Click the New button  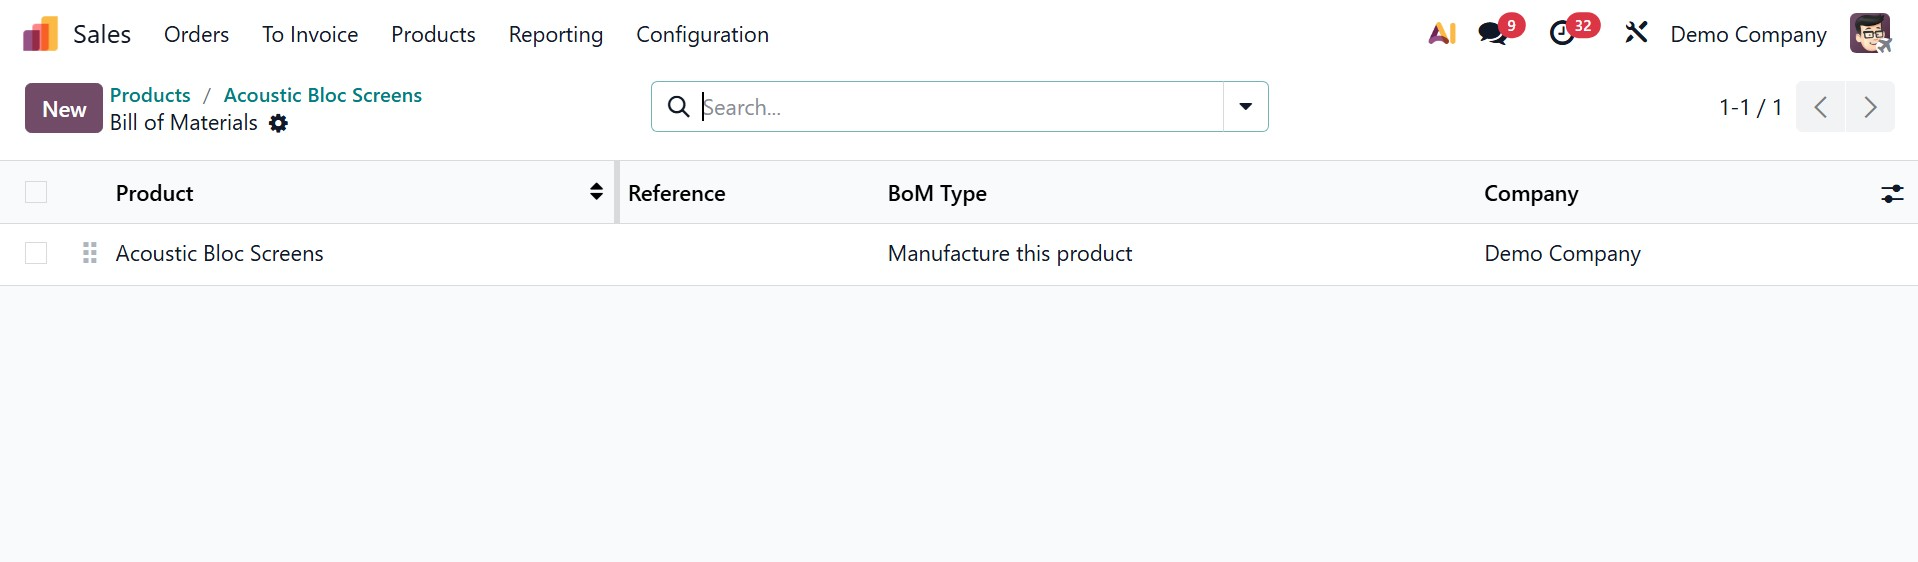coord(64,108)
